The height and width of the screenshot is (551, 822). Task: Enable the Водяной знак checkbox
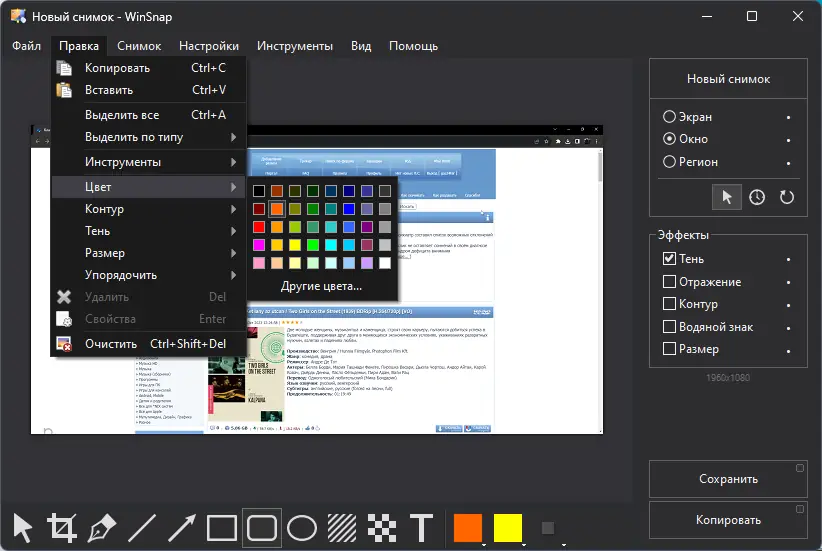click(x=669, y=327)
